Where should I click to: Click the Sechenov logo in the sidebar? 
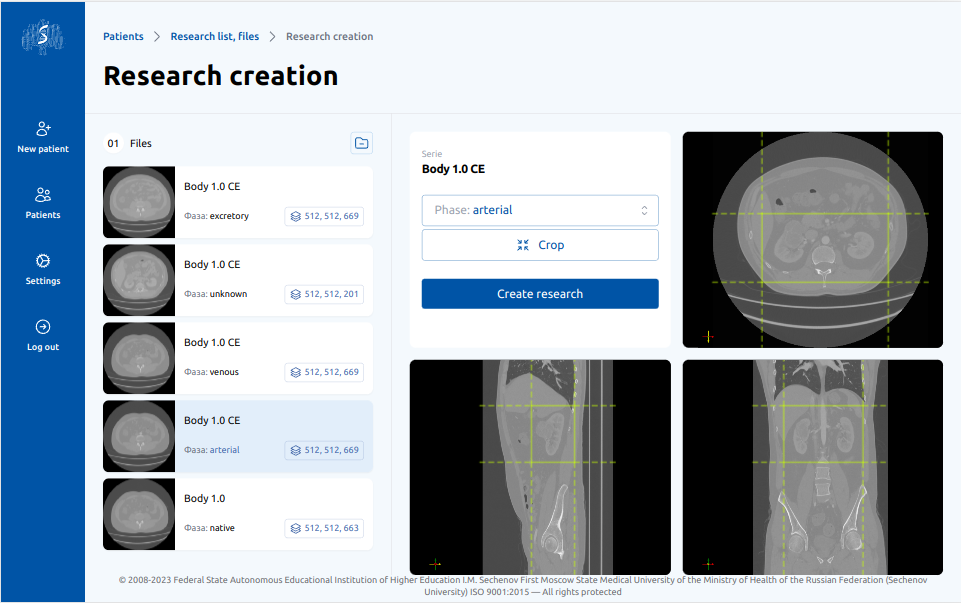[42, 37]
